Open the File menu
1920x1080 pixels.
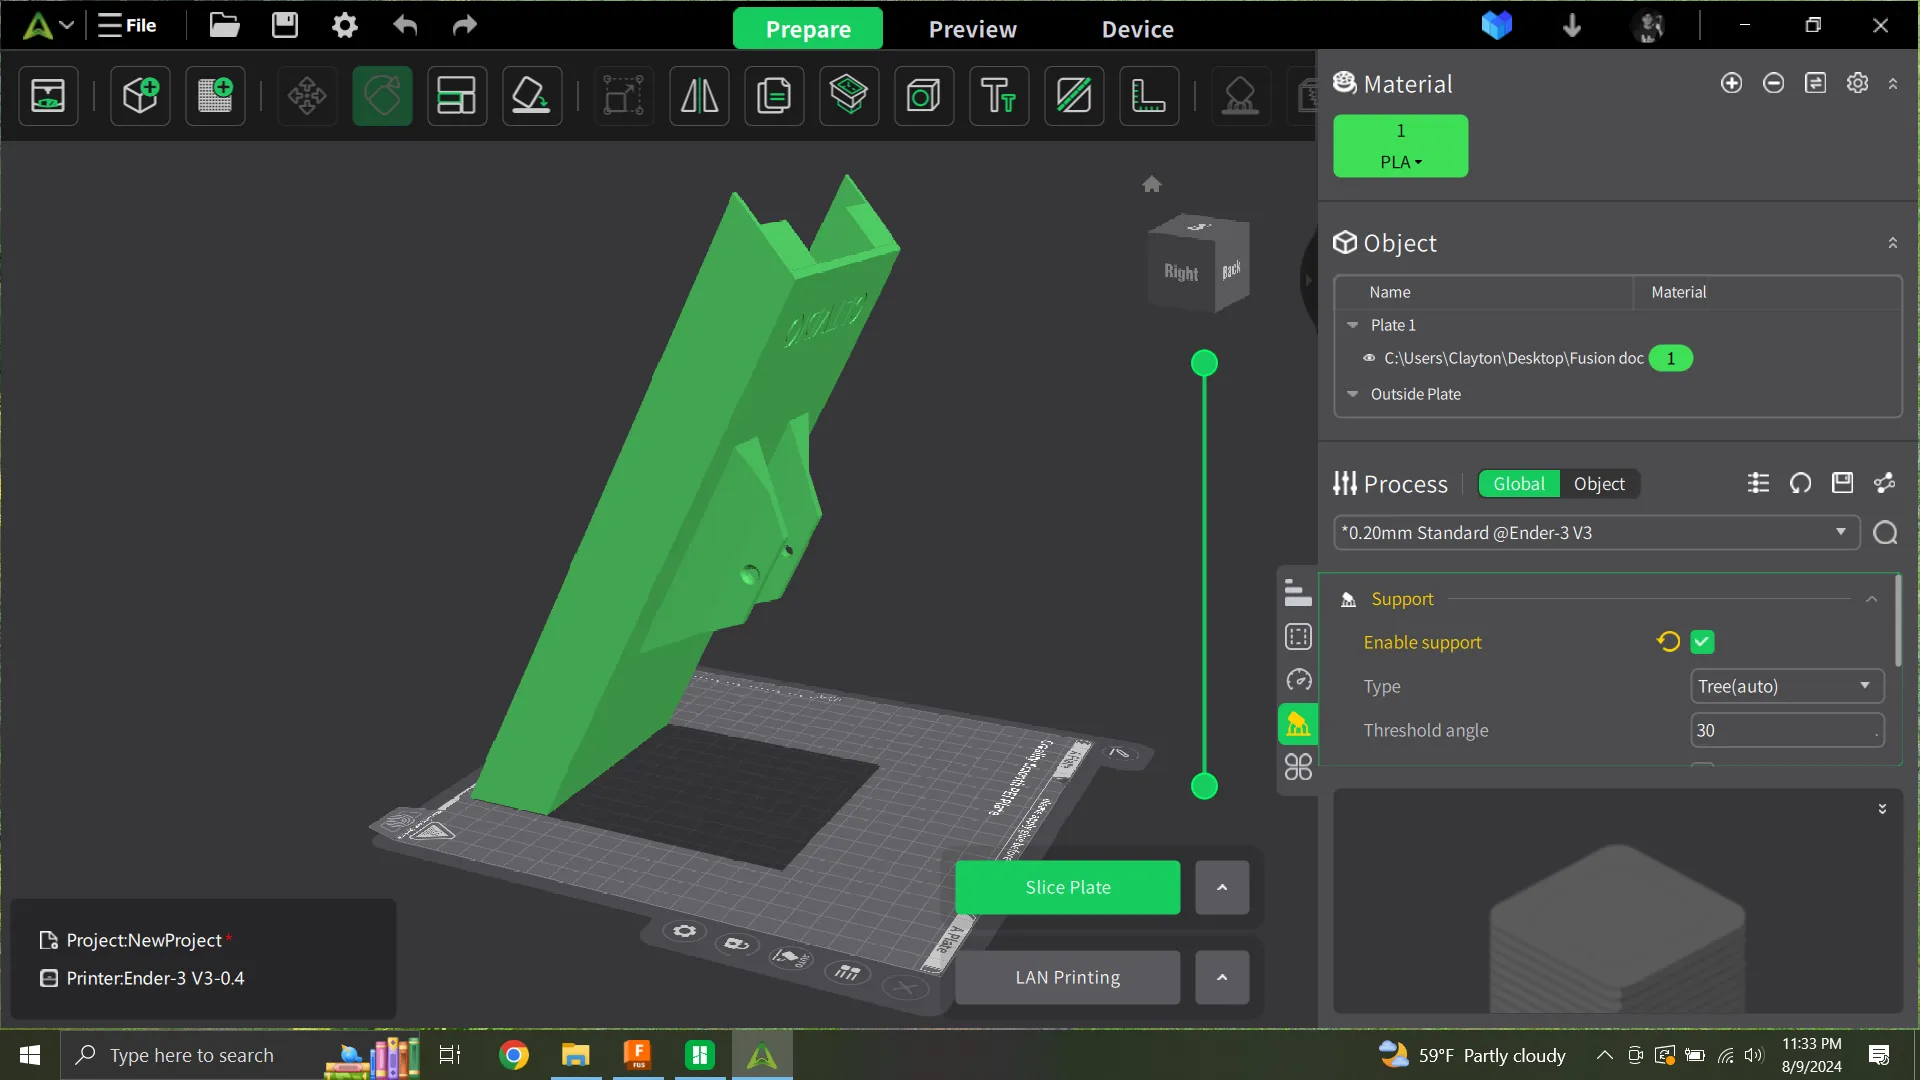point(128,25)
